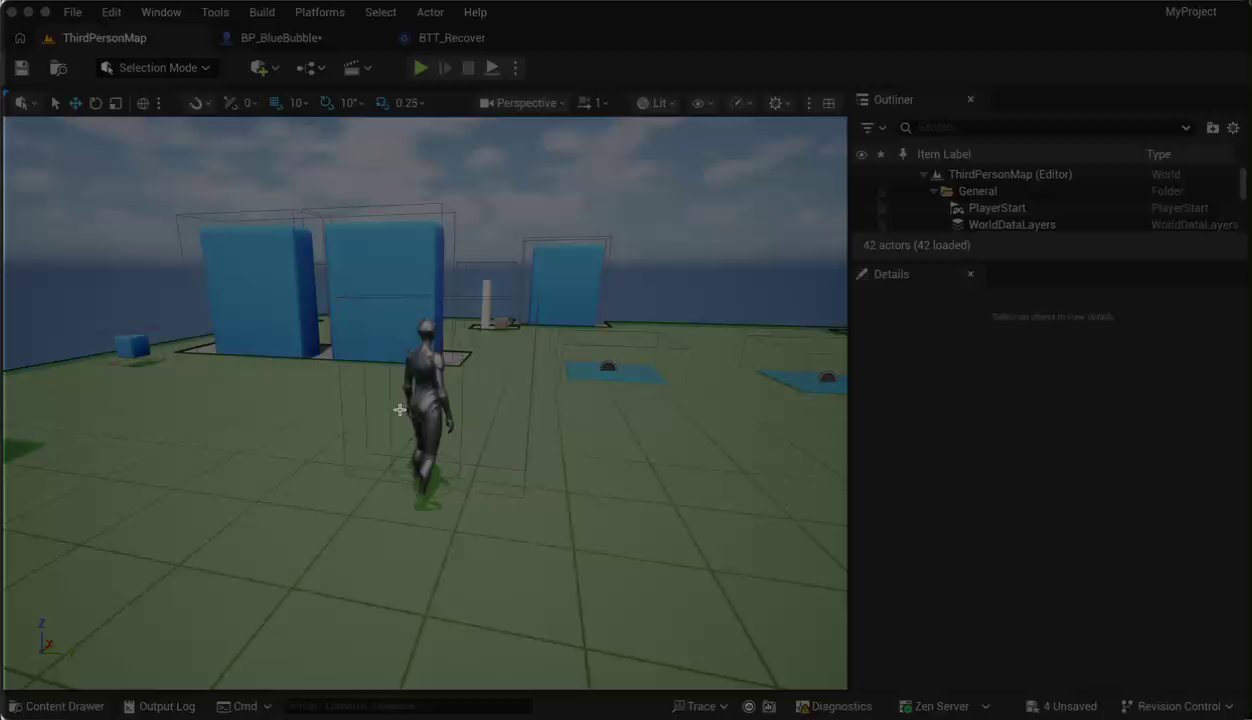The width and height of the screenshot is (1252, 720).
Task: Click the viewport layout grid icon
Action: [829, 103]
